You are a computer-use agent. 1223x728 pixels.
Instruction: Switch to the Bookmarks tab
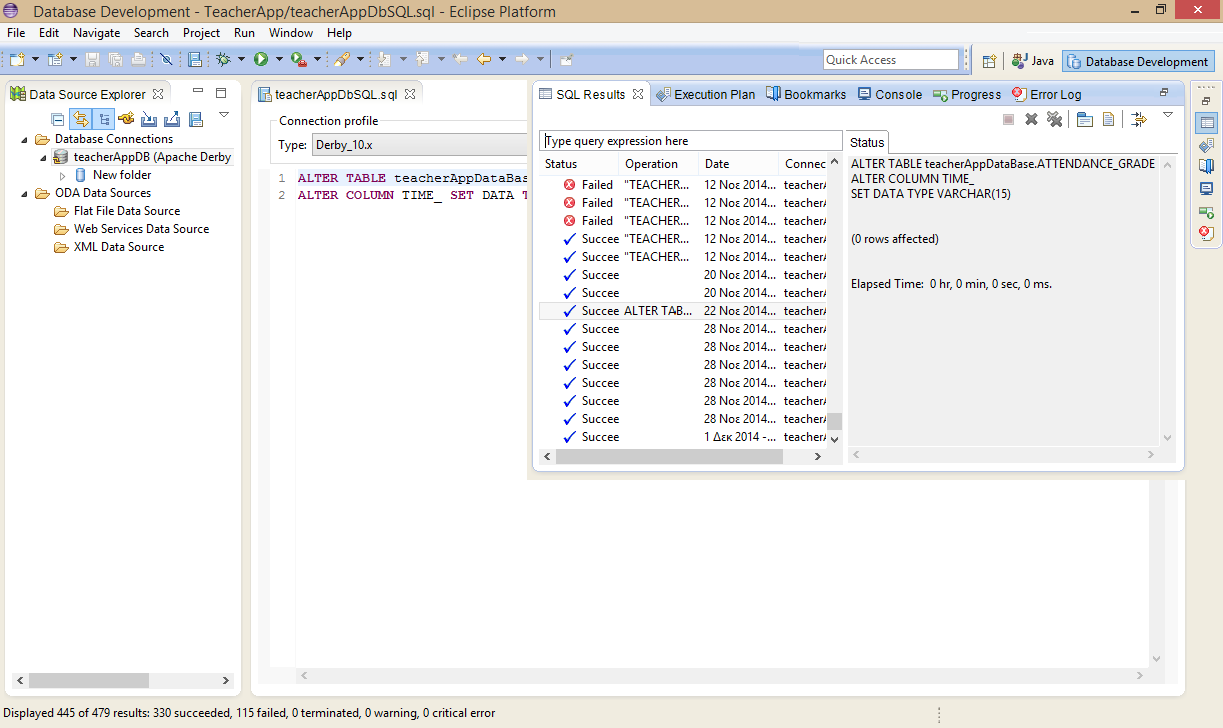(806, 94)
